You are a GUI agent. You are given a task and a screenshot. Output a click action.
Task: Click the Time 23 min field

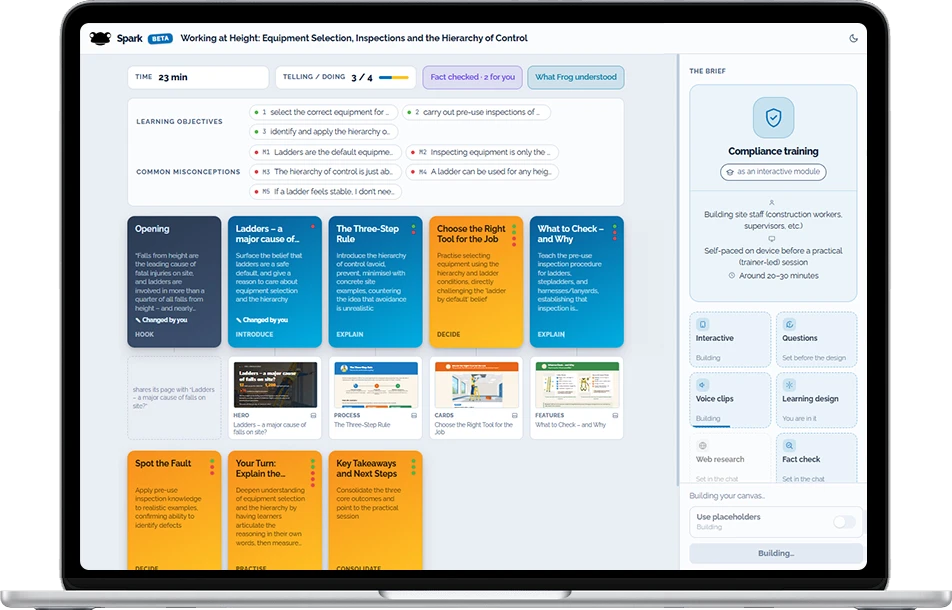point(198,77)
